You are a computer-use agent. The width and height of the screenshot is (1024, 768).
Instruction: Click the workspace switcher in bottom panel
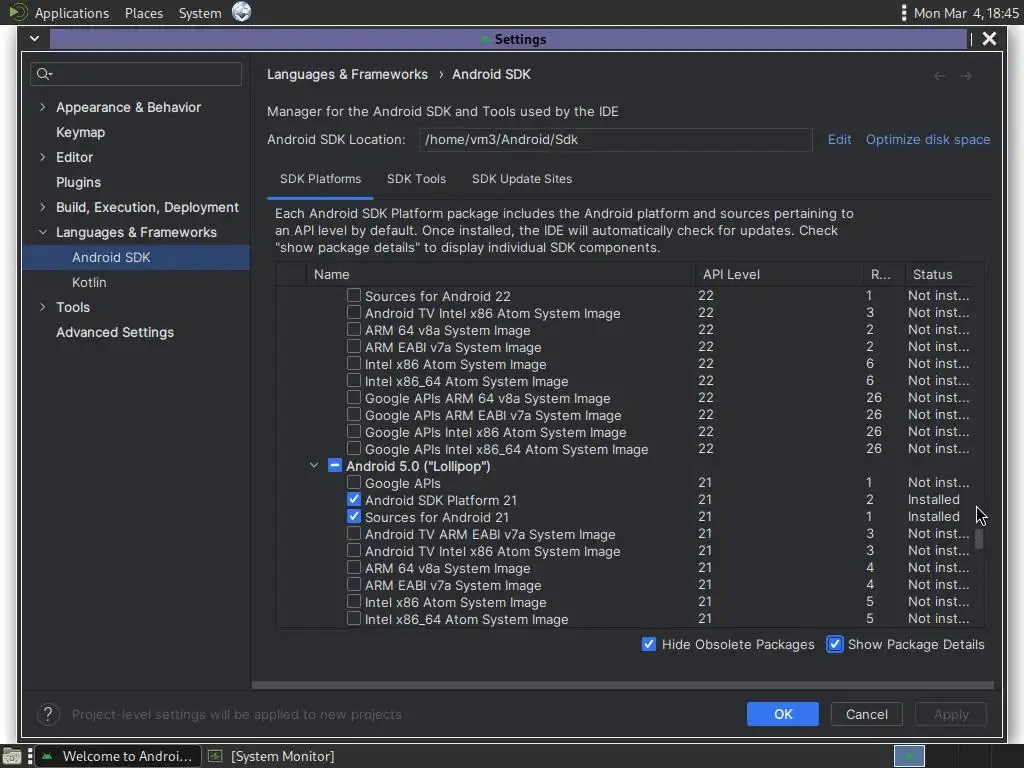coord(909,756)
